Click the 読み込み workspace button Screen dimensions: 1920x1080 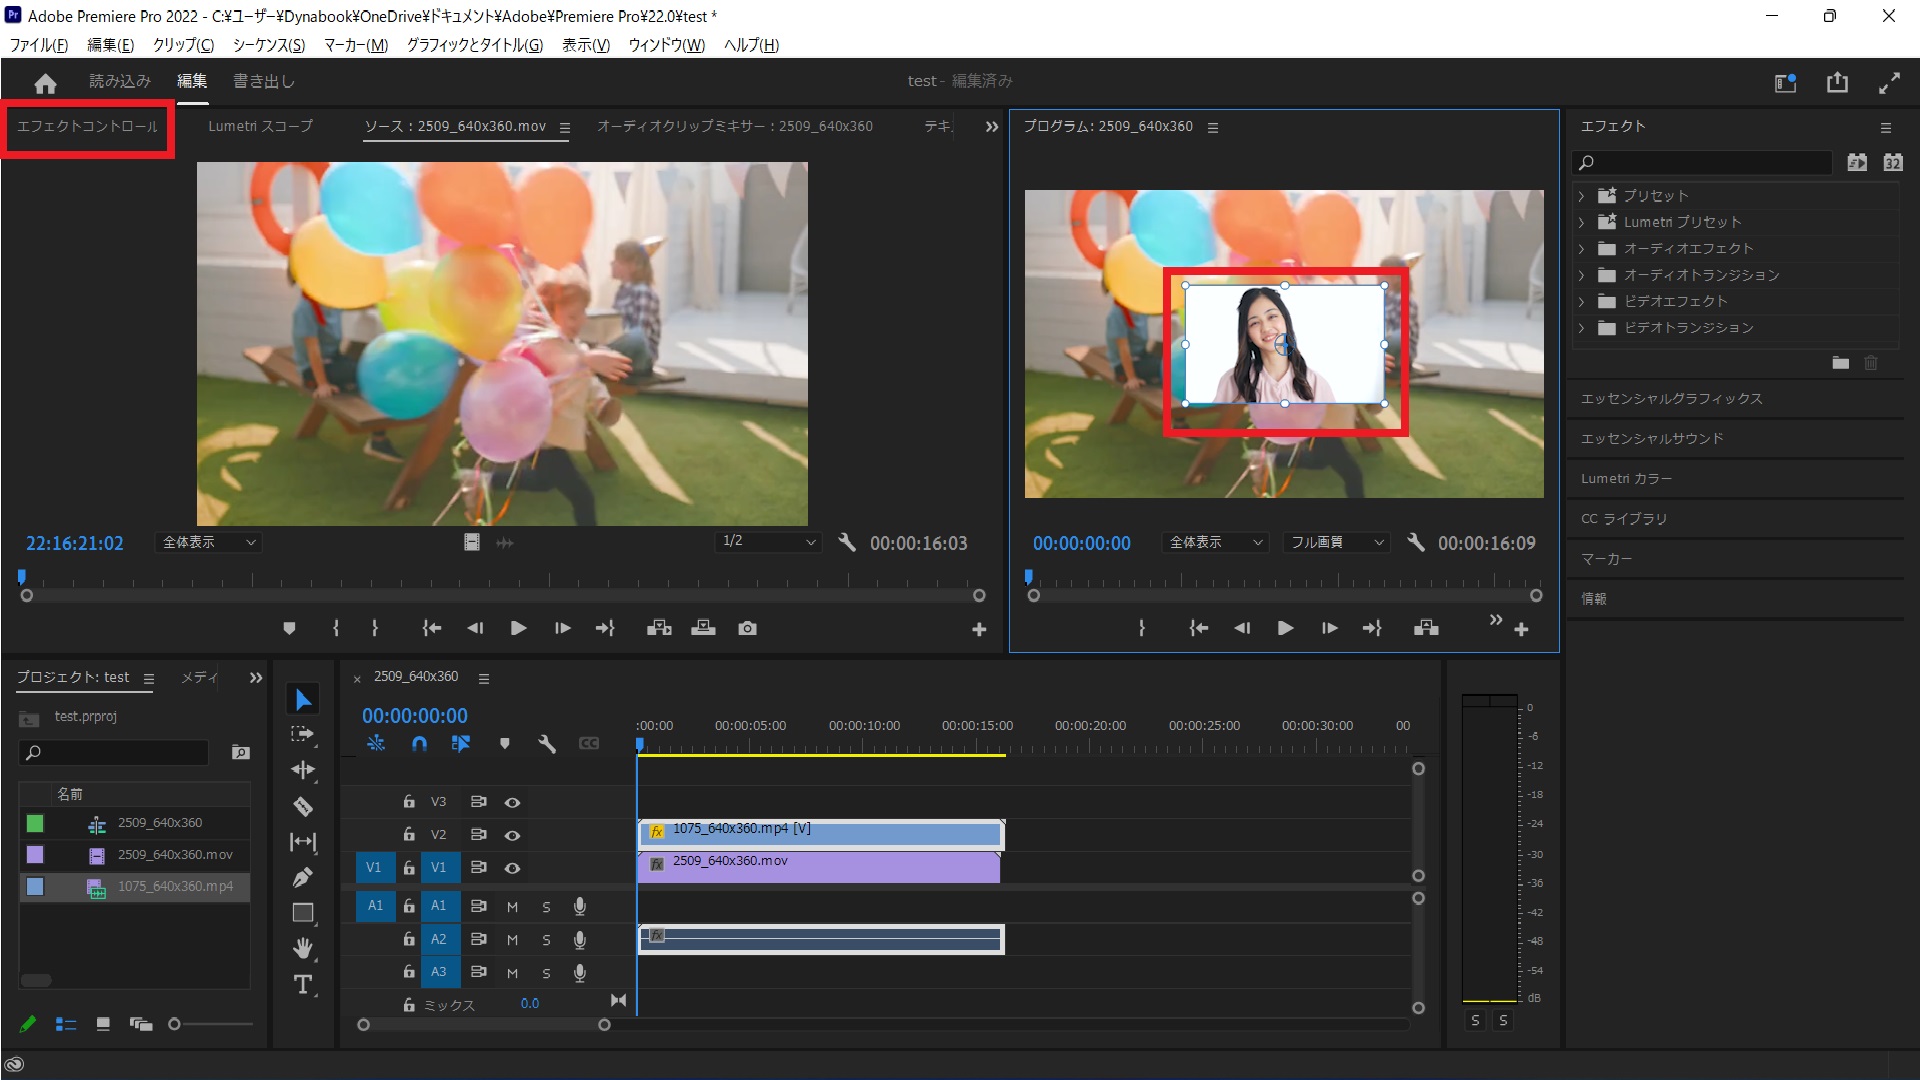coord(119,82)
